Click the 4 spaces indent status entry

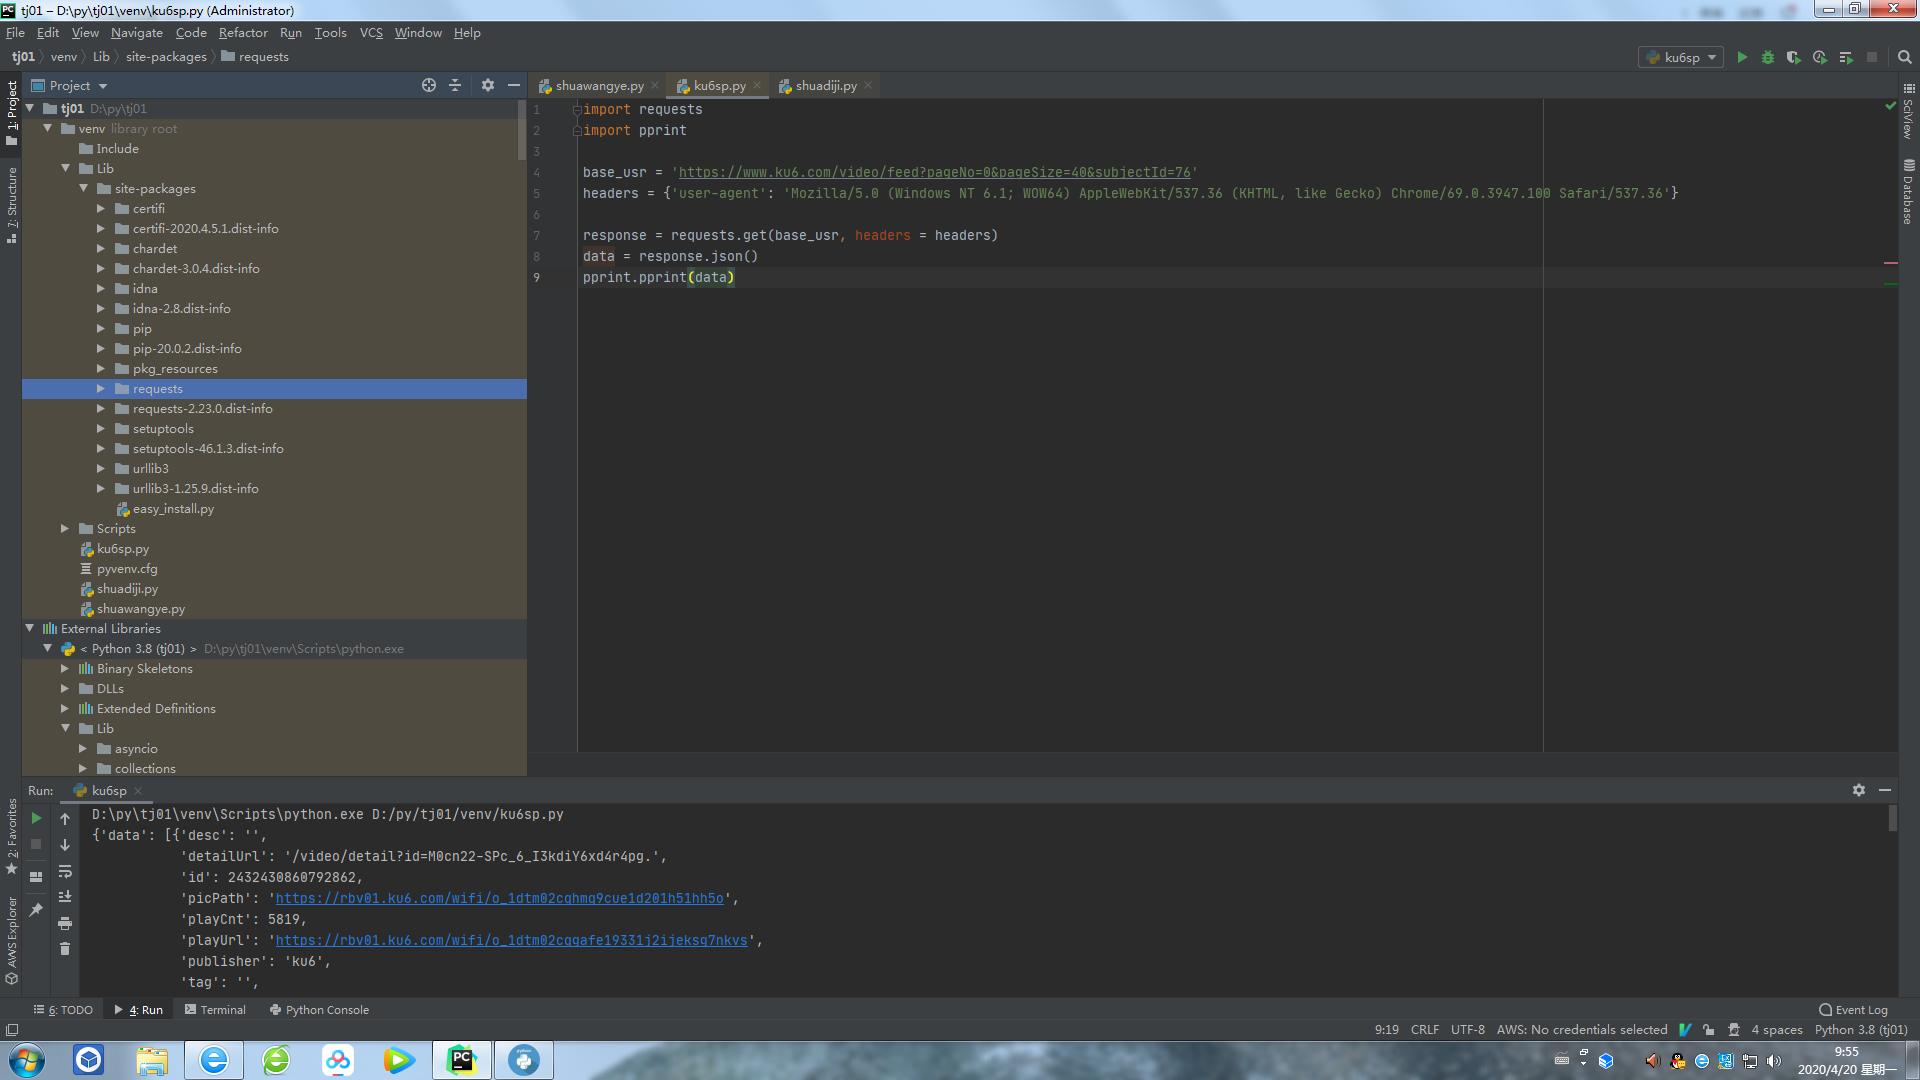(x=1777, y=1030)
